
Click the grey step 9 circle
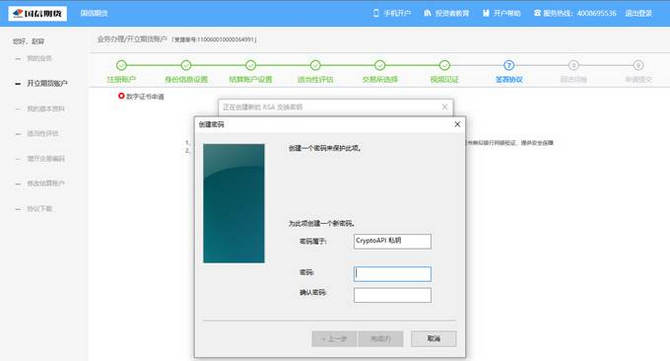[x=638, y=65]
